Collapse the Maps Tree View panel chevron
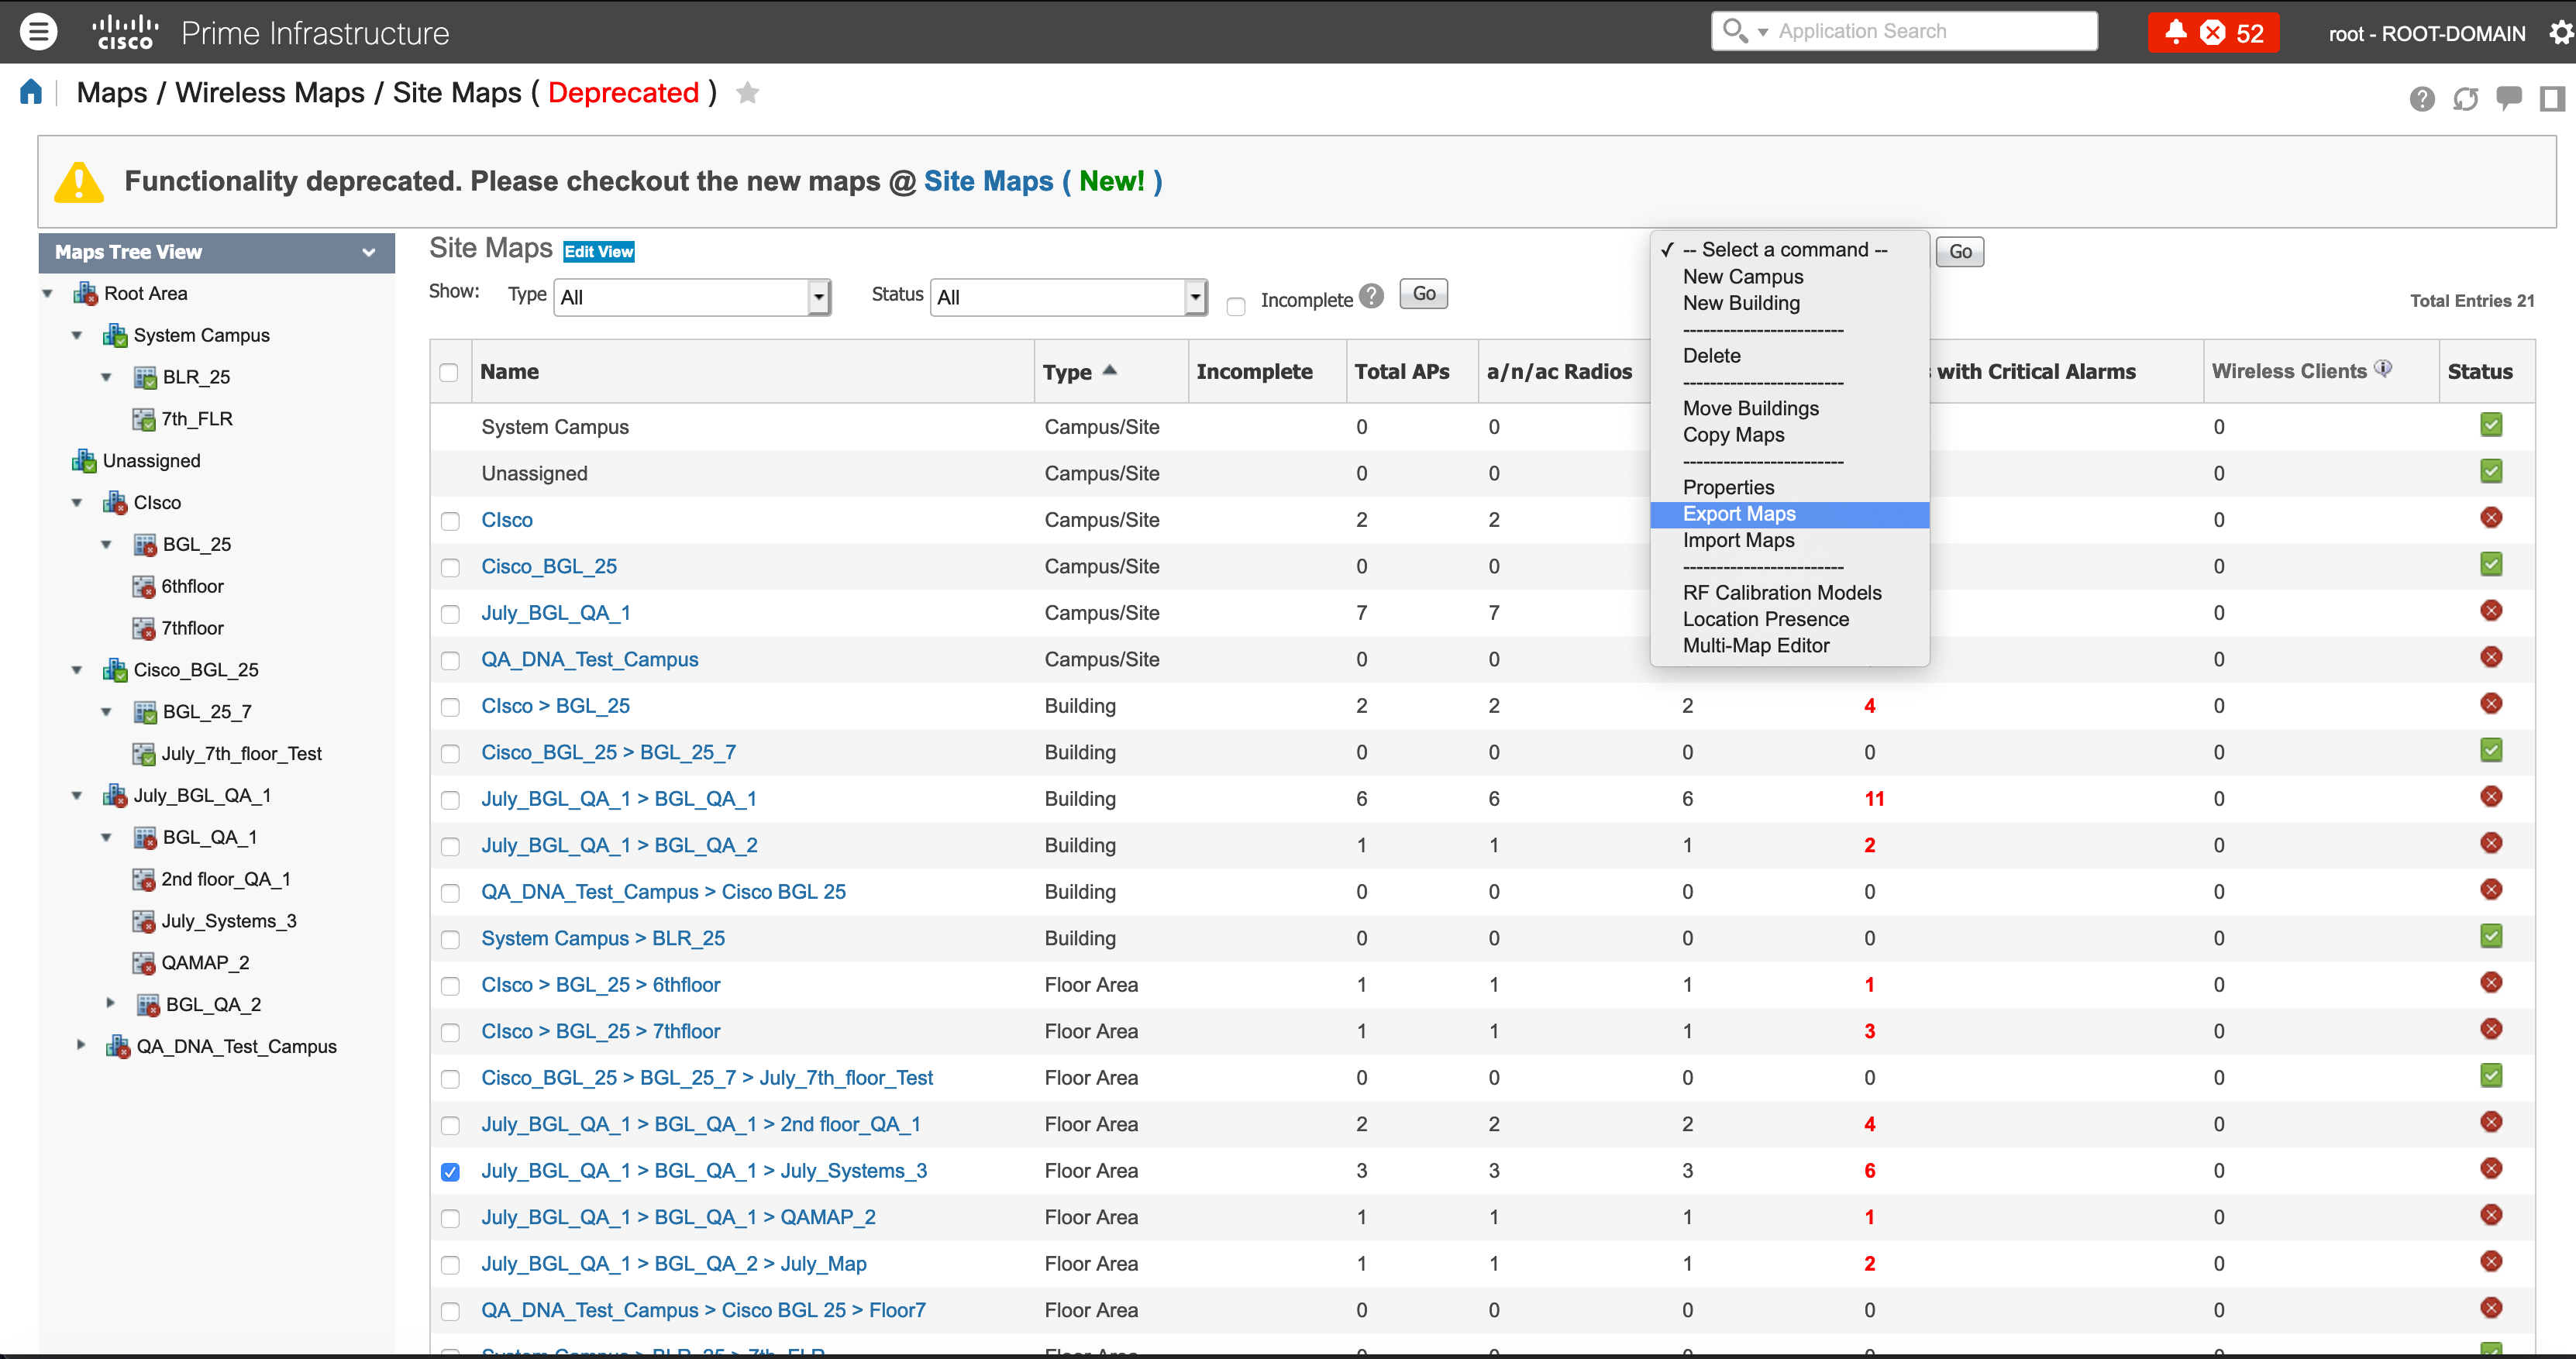 click(x=369, y=253)
